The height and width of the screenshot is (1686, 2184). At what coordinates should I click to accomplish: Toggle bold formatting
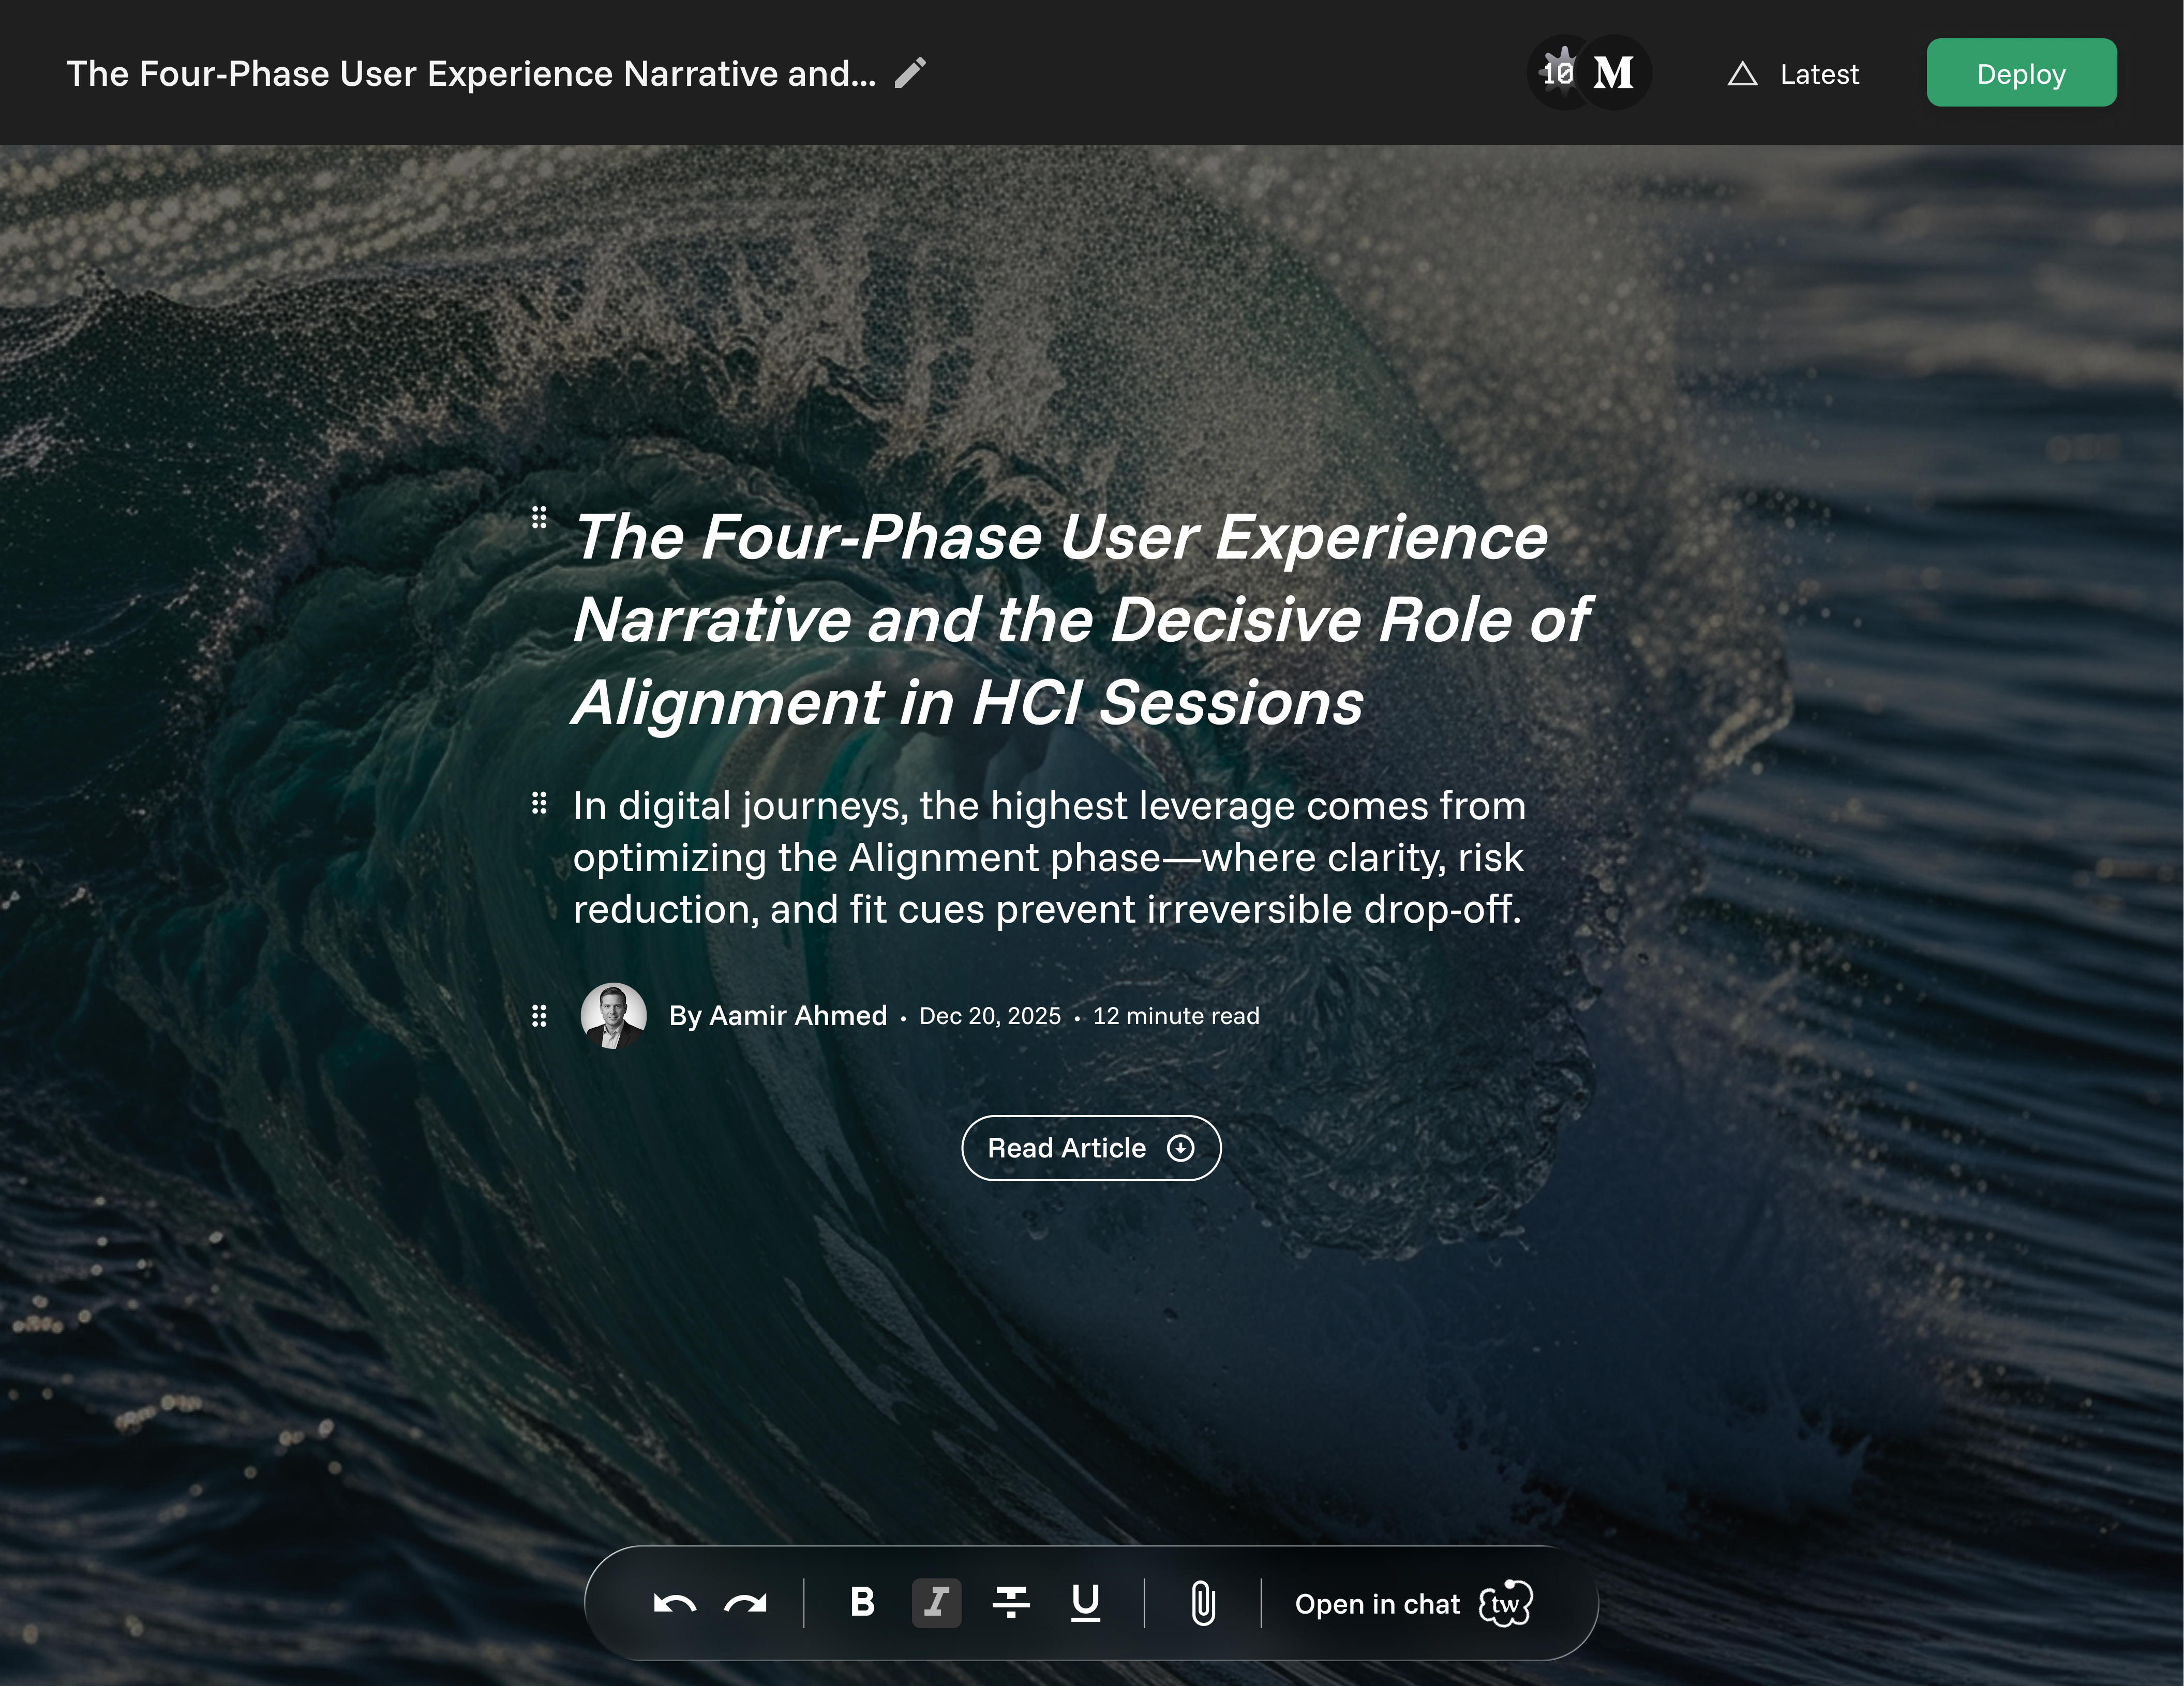(862, 1603)
